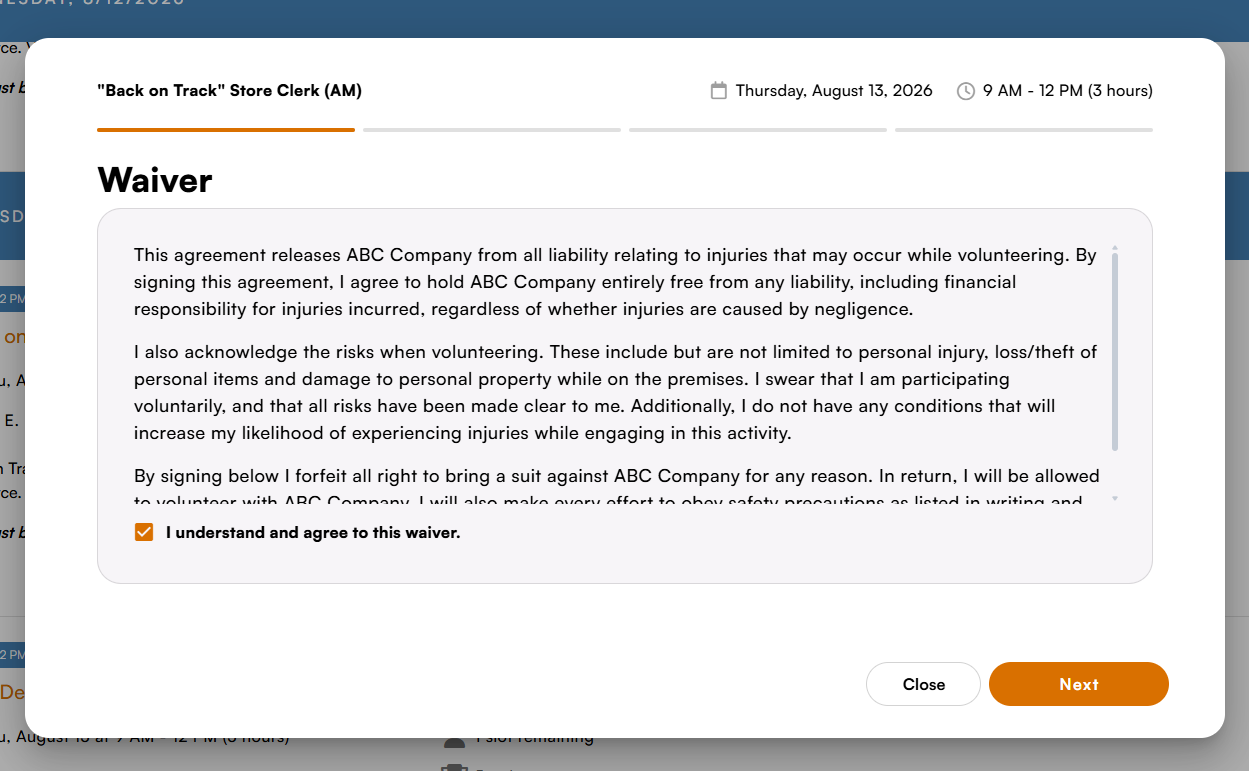Select the third progress step bar
Image resolution: width=1249 pixels, height=771 pixels.
coord(758,130)
